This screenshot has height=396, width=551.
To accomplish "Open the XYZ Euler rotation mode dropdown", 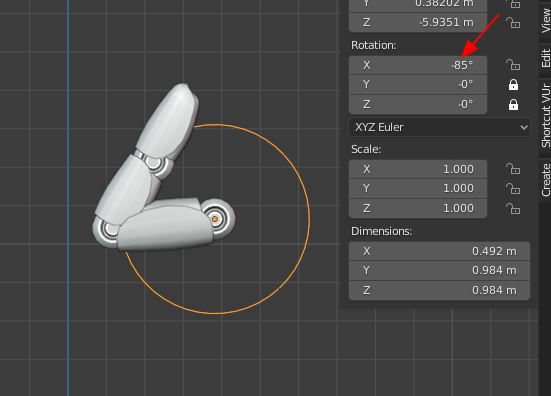I will (439, 127).
